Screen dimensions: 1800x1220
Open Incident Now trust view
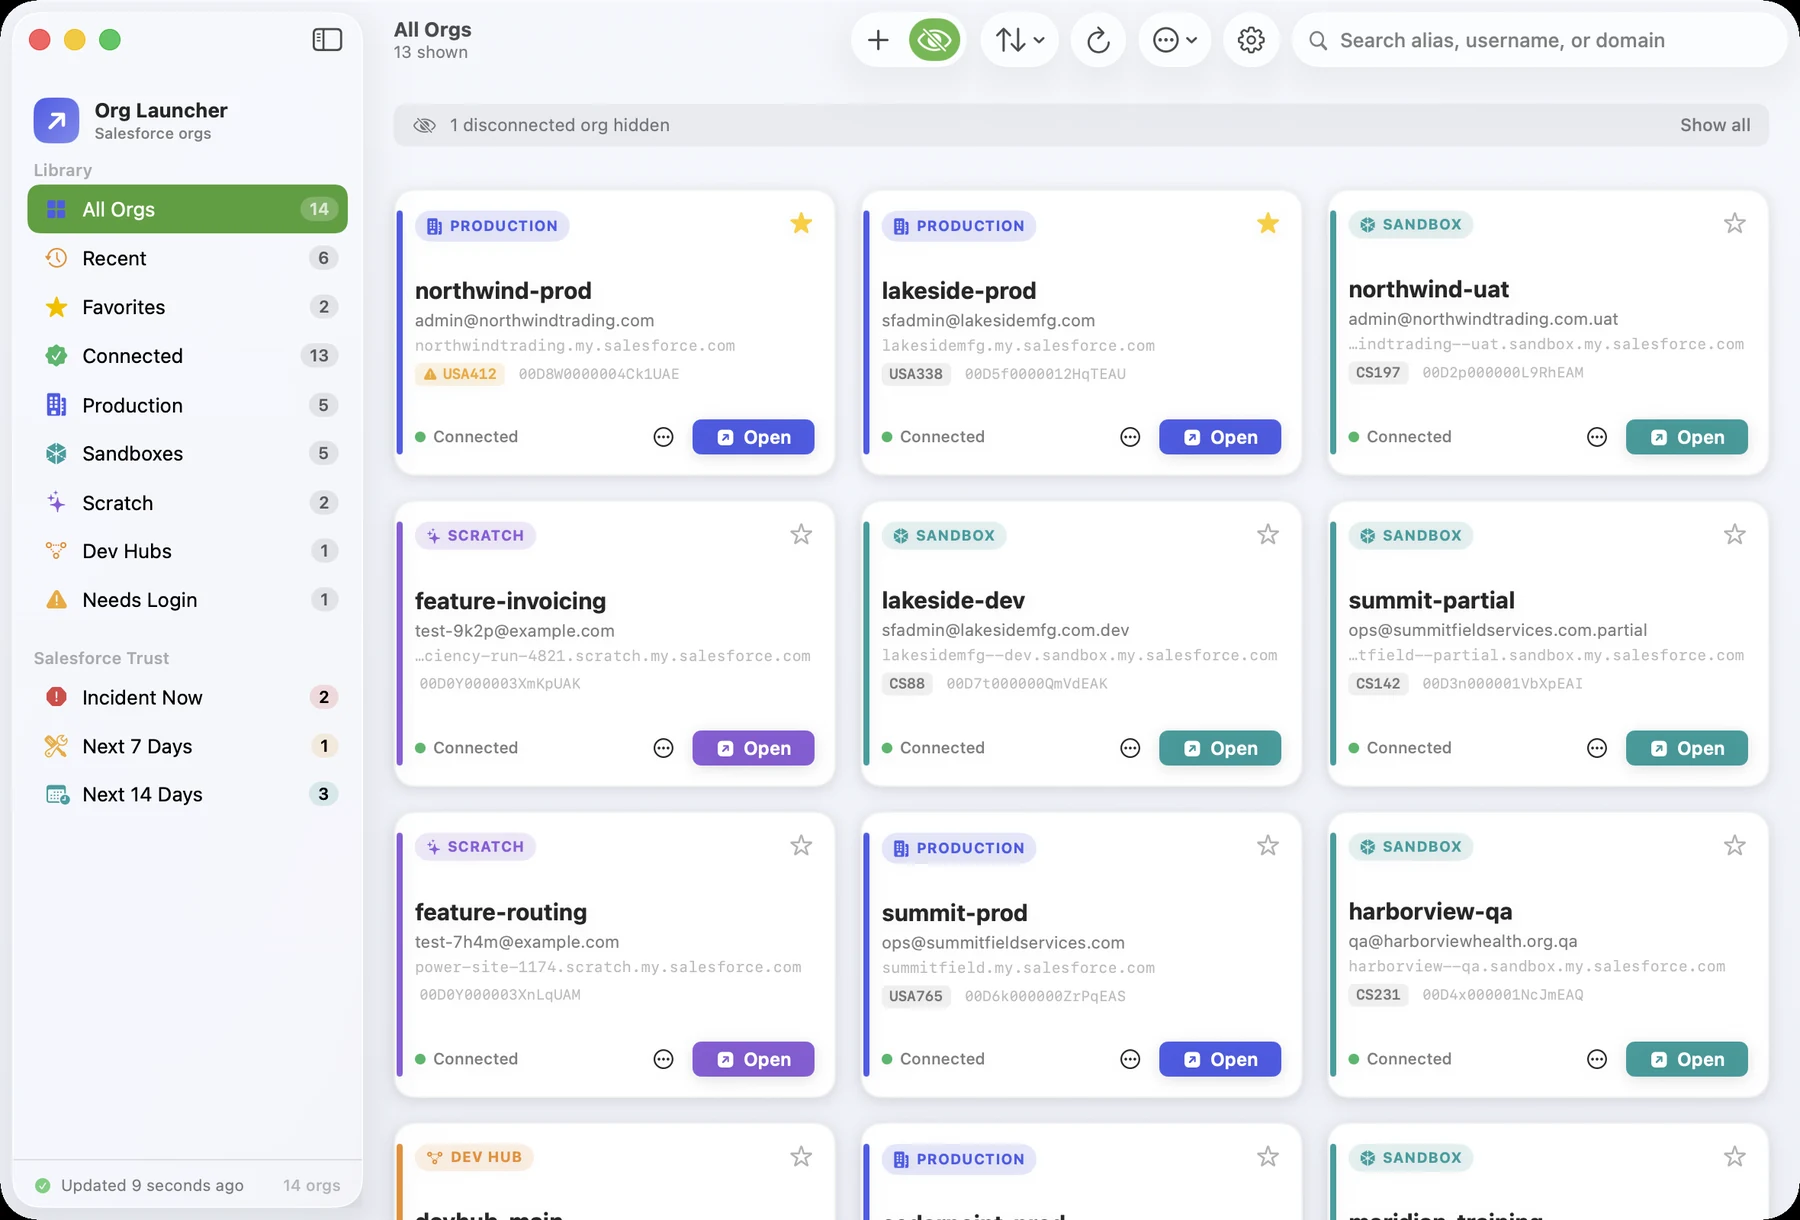[187, 697]
